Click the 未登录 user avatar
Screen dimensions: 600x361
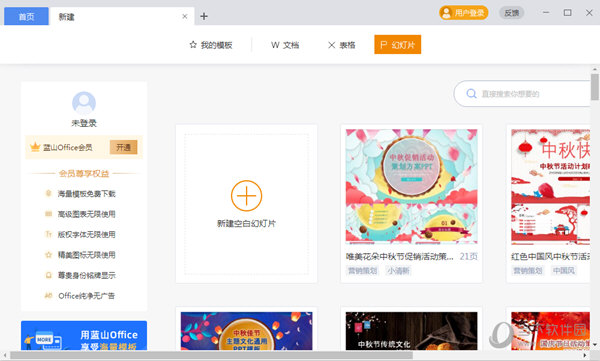84,103
